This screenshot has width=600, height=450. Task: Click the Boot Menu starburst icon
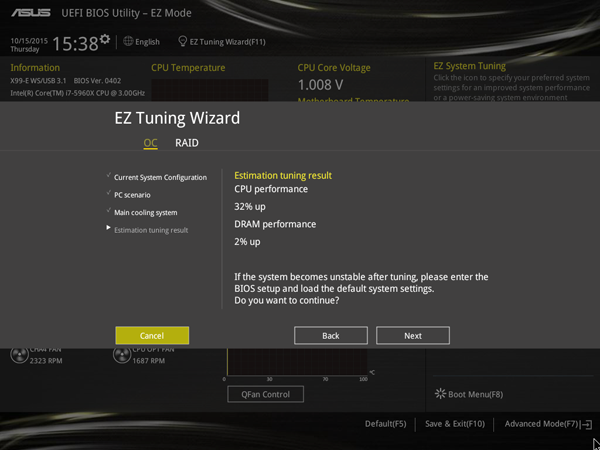[440, 394]
